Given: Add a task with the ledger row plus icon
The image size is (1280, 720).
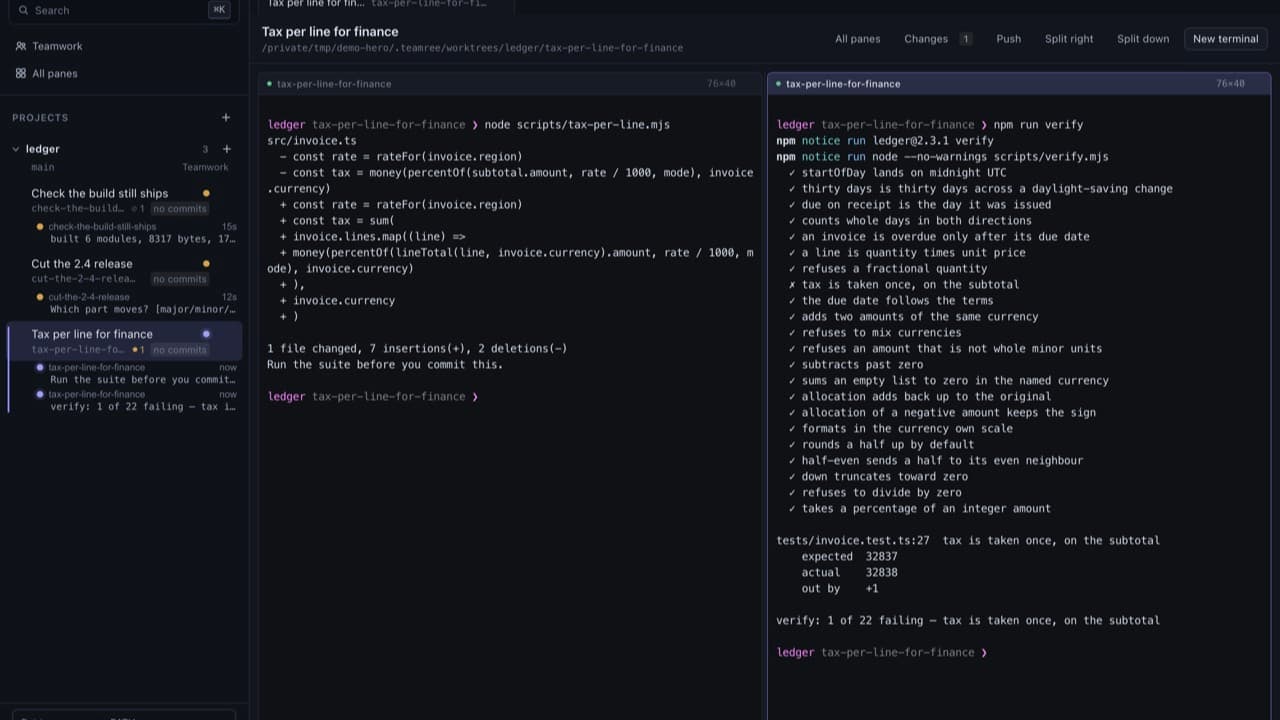Looking at the screenshot, I should pos(226,149).
